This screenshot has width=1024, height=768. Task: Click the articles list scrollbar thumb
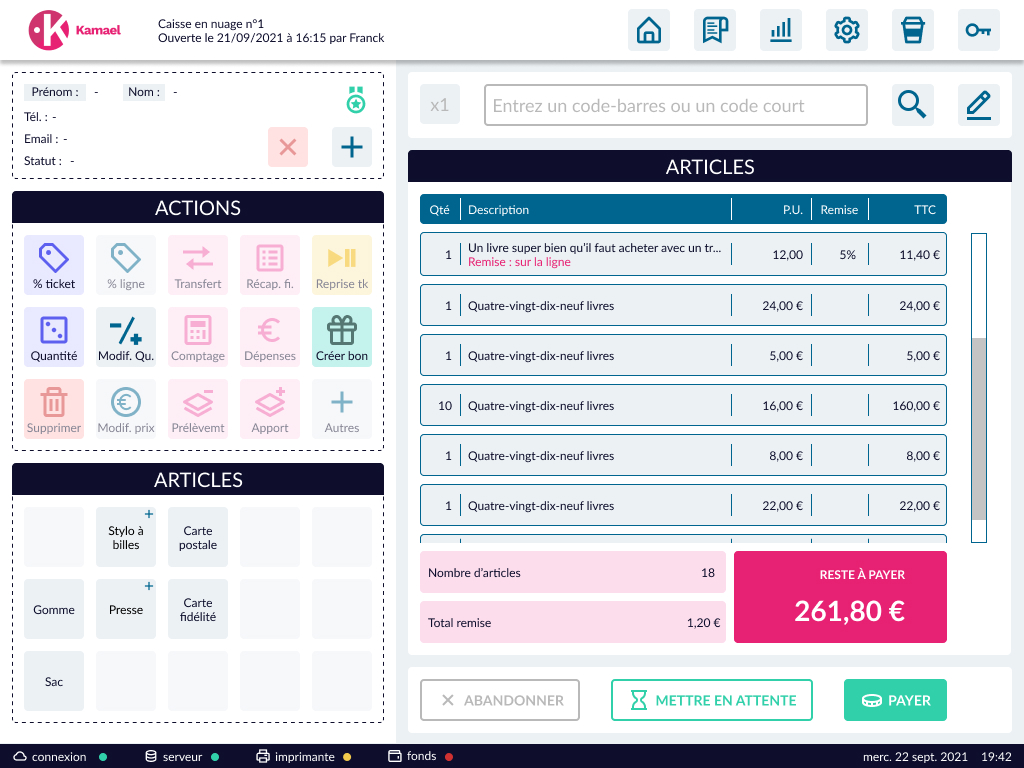[979, 428]
